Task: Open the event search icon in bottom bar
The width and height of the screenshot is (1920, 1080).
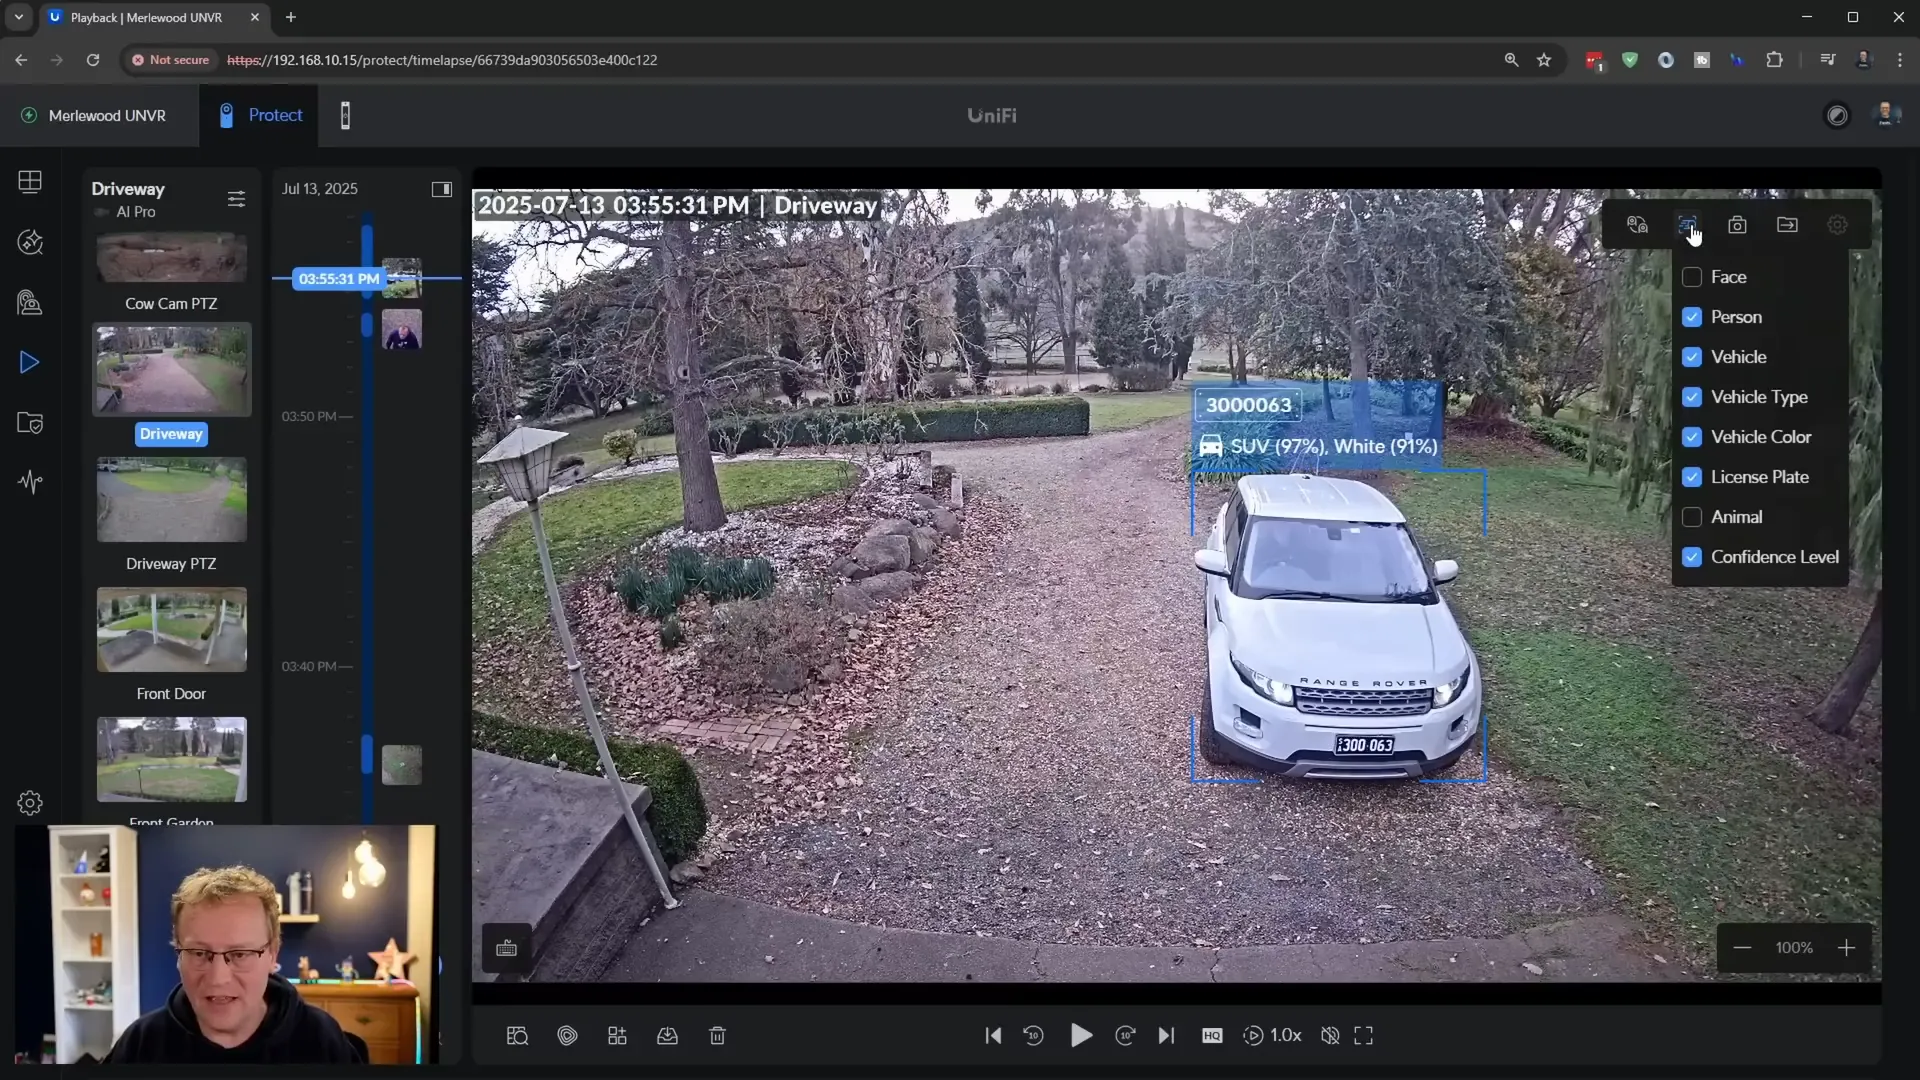Action: 517,1036
